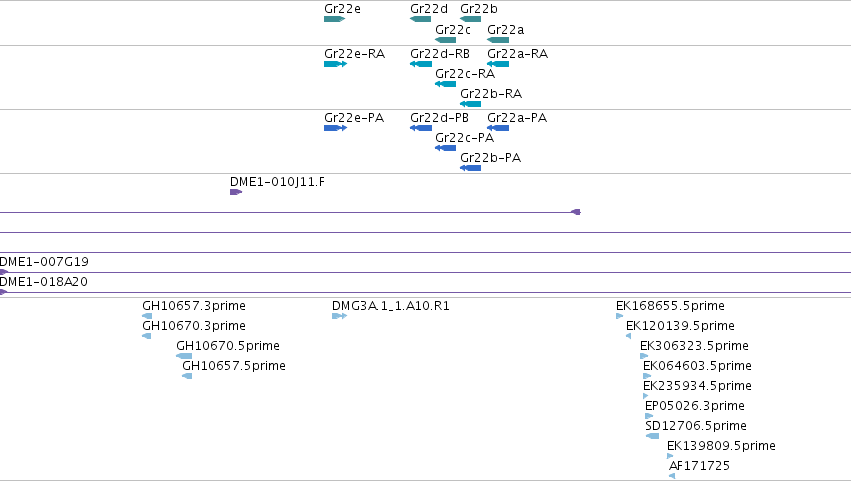Select the Gr22e gene glyph

(x=334, y=19)
